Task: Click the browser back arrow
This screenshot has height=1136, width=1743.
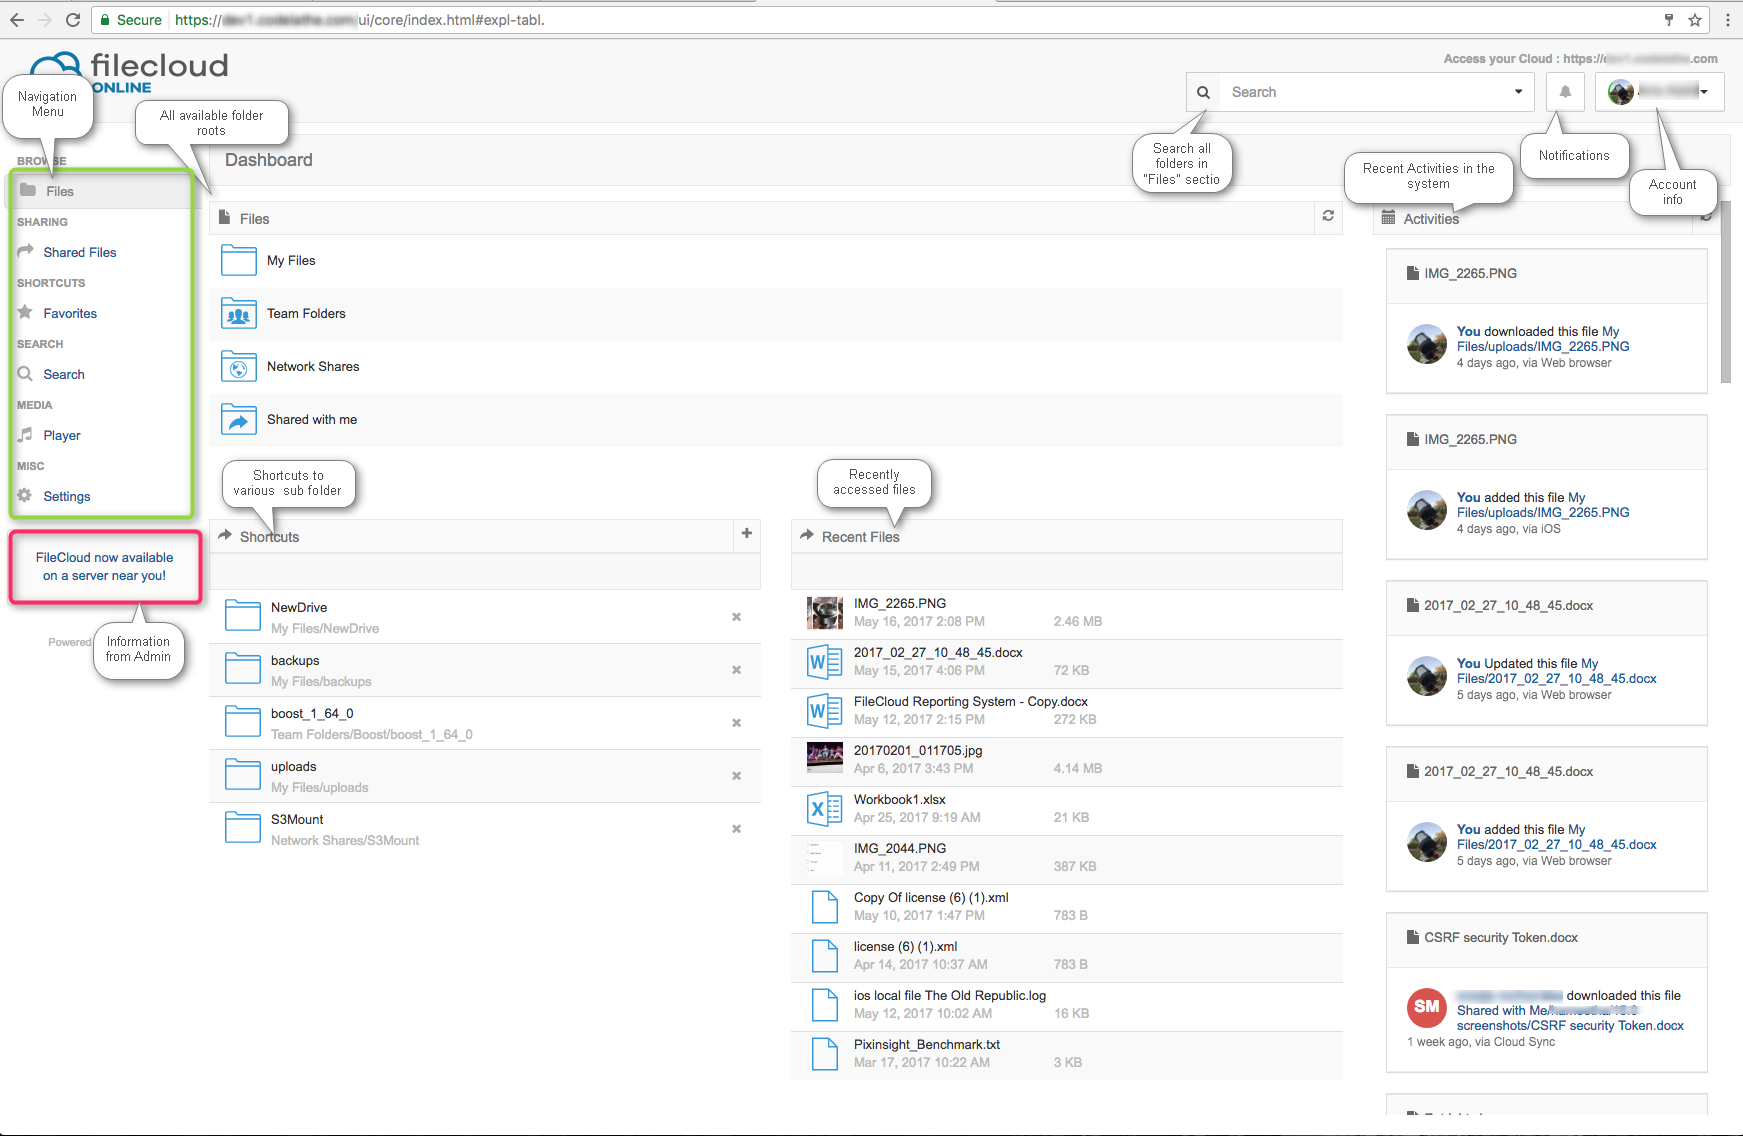Action: (x=17, y=20)
